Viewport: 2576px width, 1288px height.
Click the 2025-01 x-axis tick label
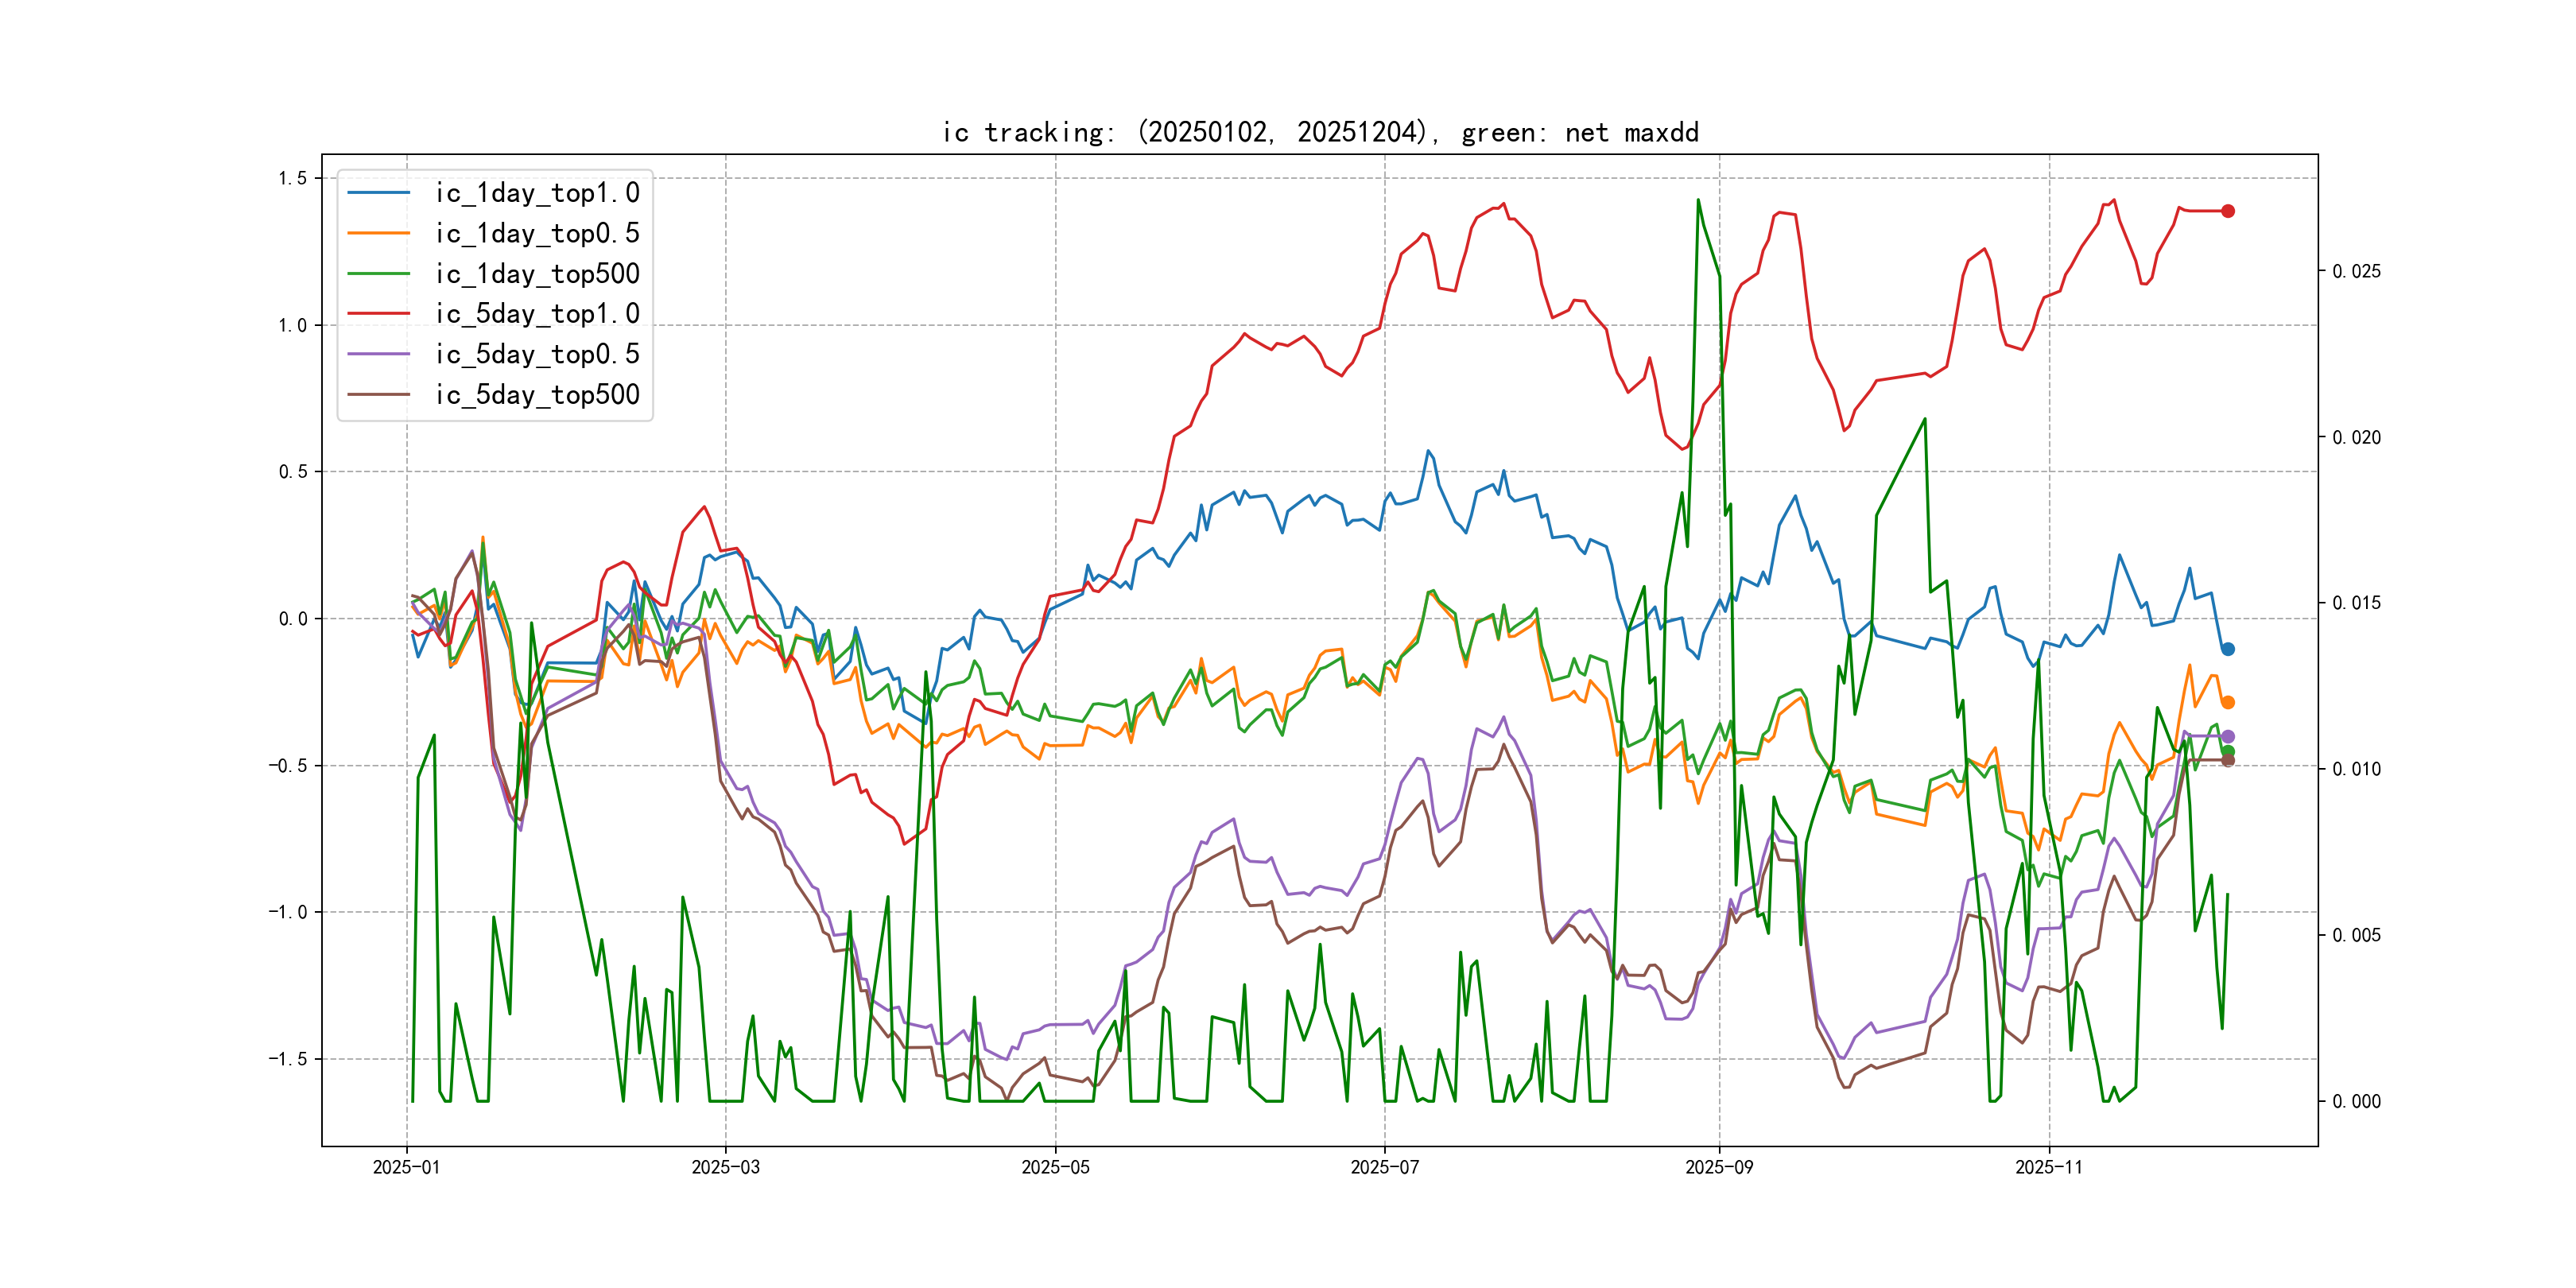(x=406, y=1167)
